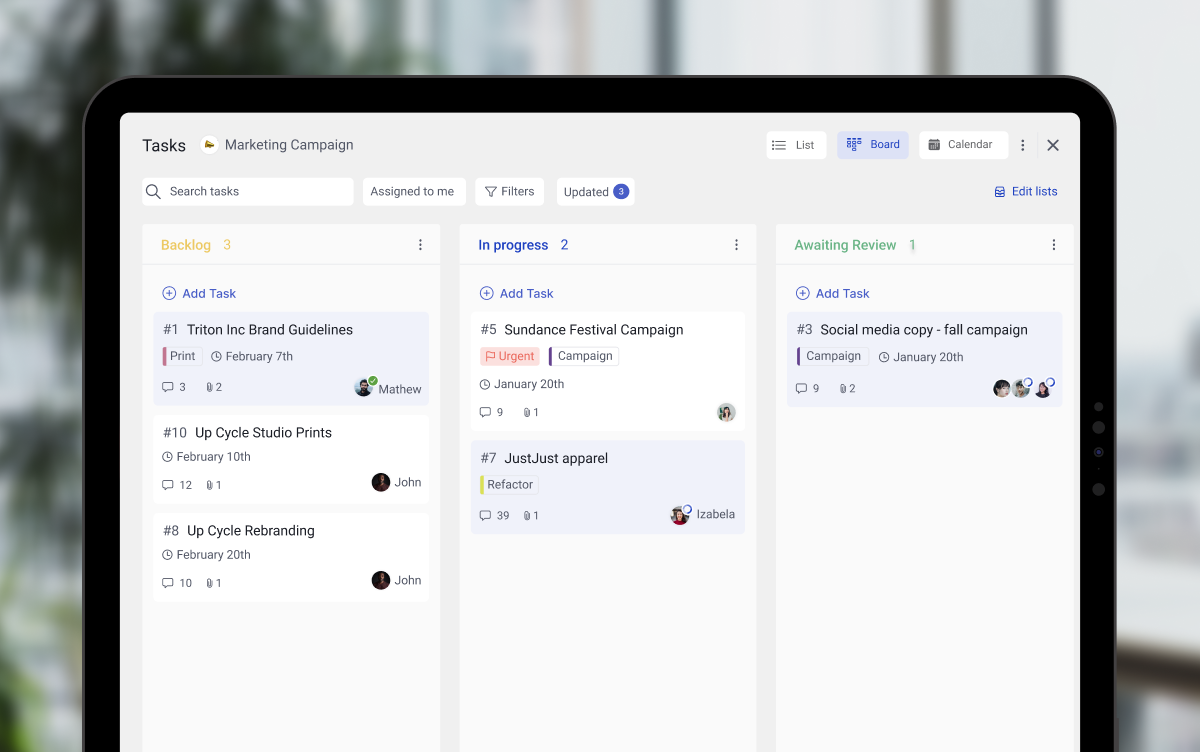The image size is (1200, 752).
Task: Switch to the List view tab
Action: (x=795, y=144)
